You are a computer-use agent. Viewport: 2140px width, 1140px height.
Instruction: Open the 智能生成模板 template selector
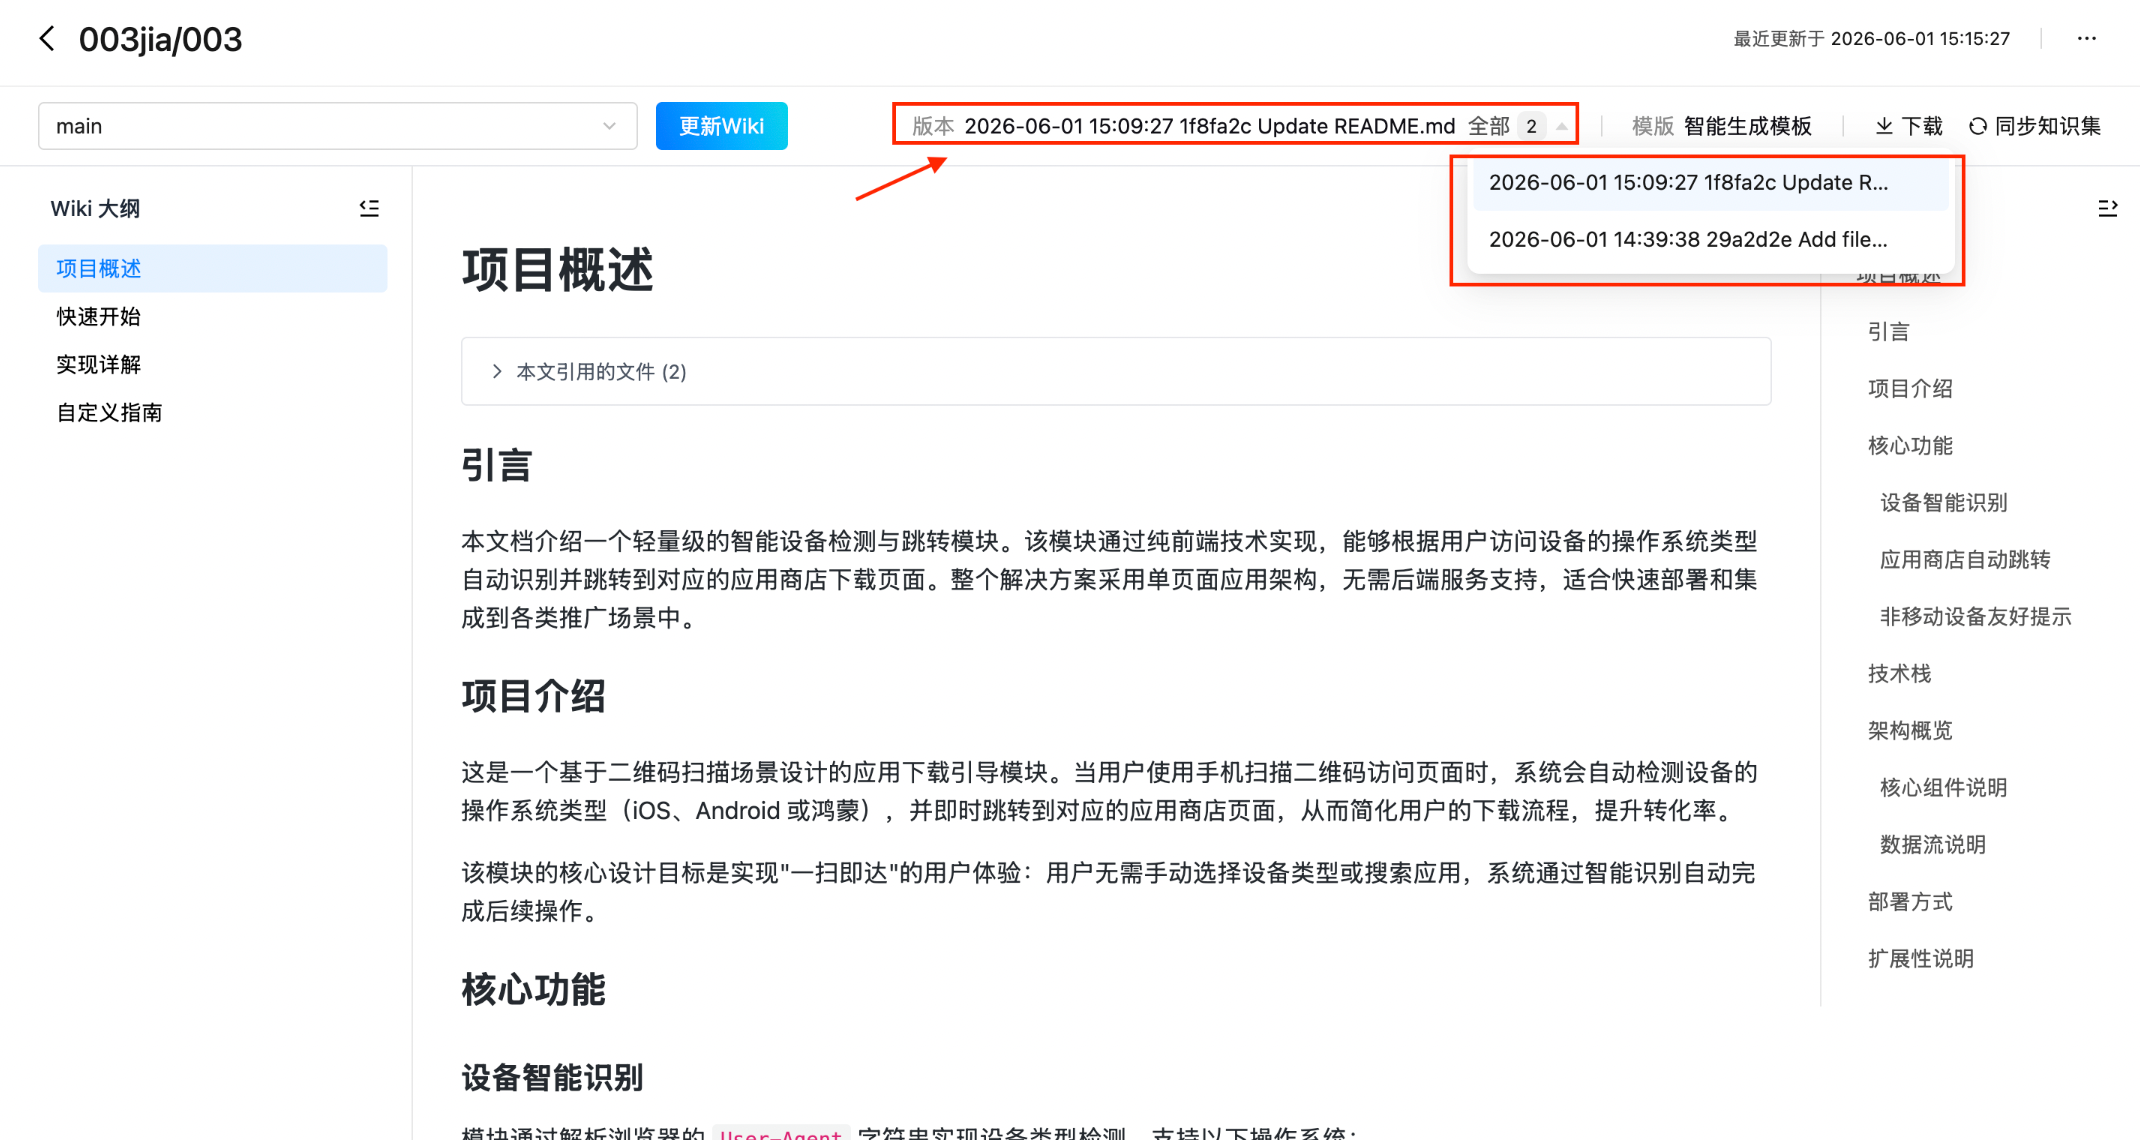coord(1747,126)
